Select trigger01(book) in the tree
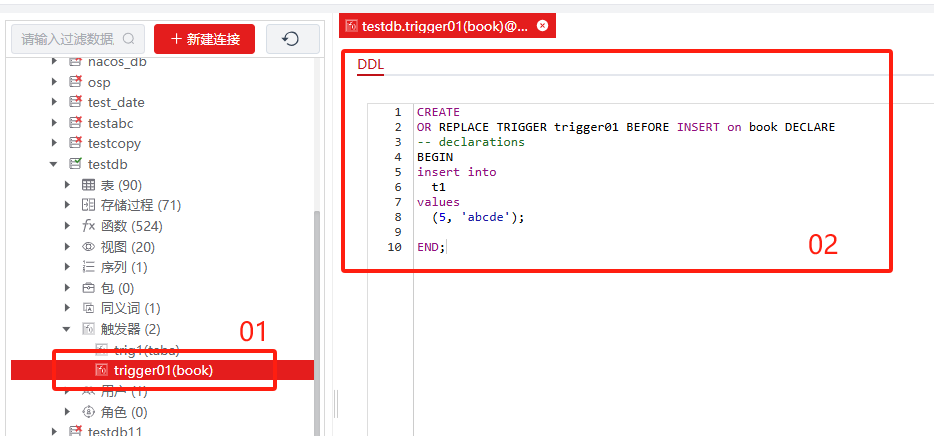This screenshot has height=436, width=934. (163, 370)
